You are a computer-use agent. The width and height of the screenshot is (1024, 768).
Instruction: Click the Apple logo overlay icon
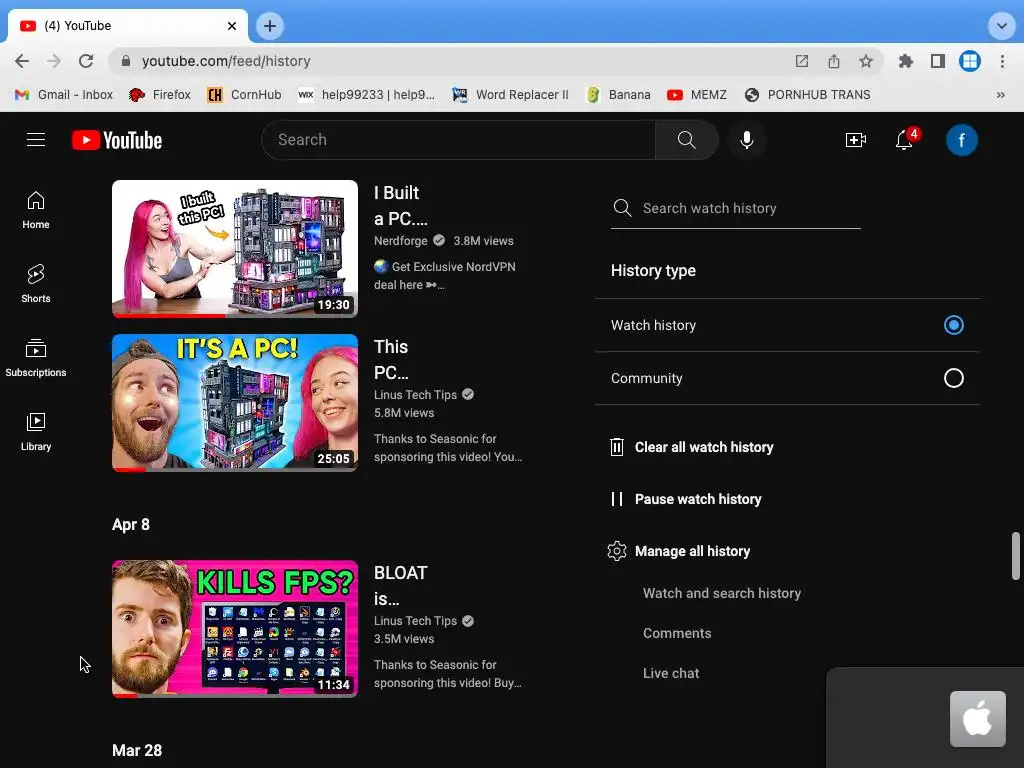(x=978, y=718)
